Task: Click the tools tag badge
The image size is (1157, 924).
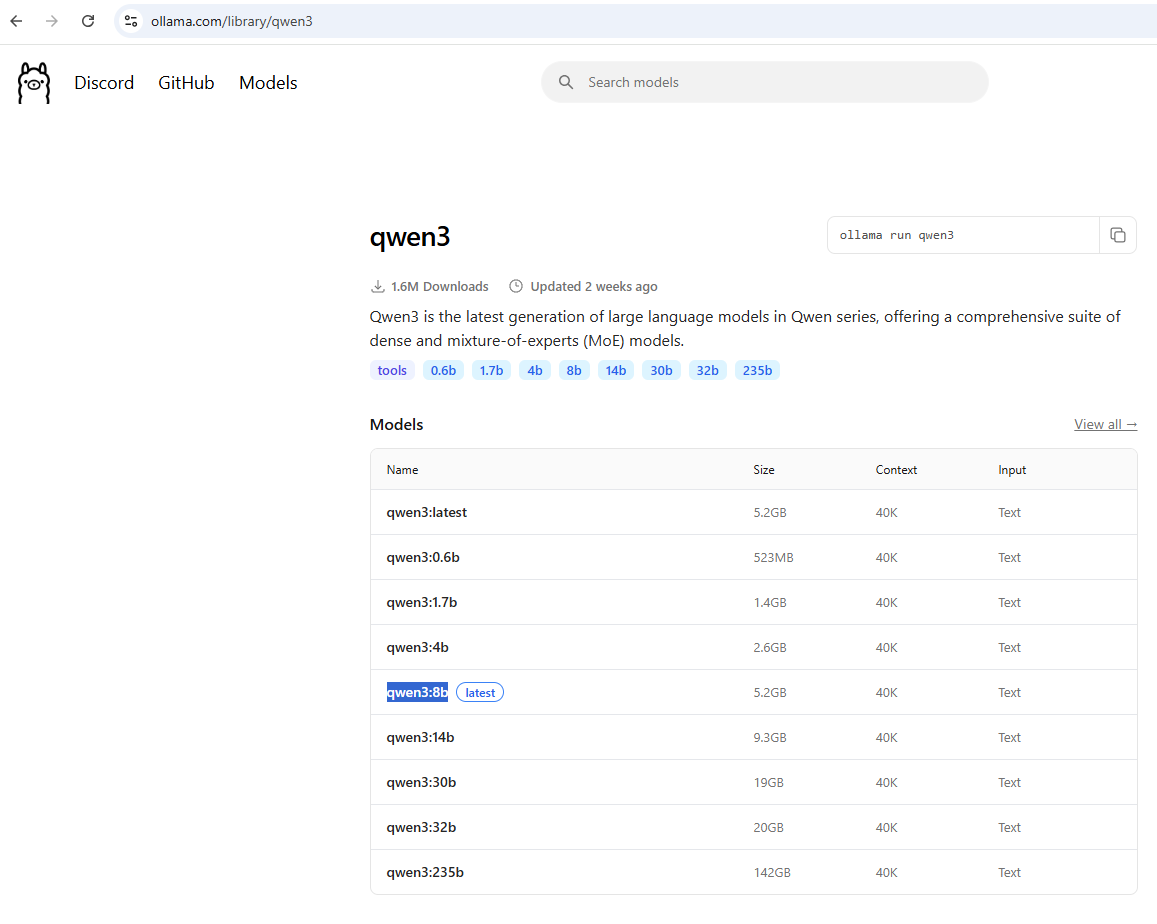Action: [x=392, y=370]
